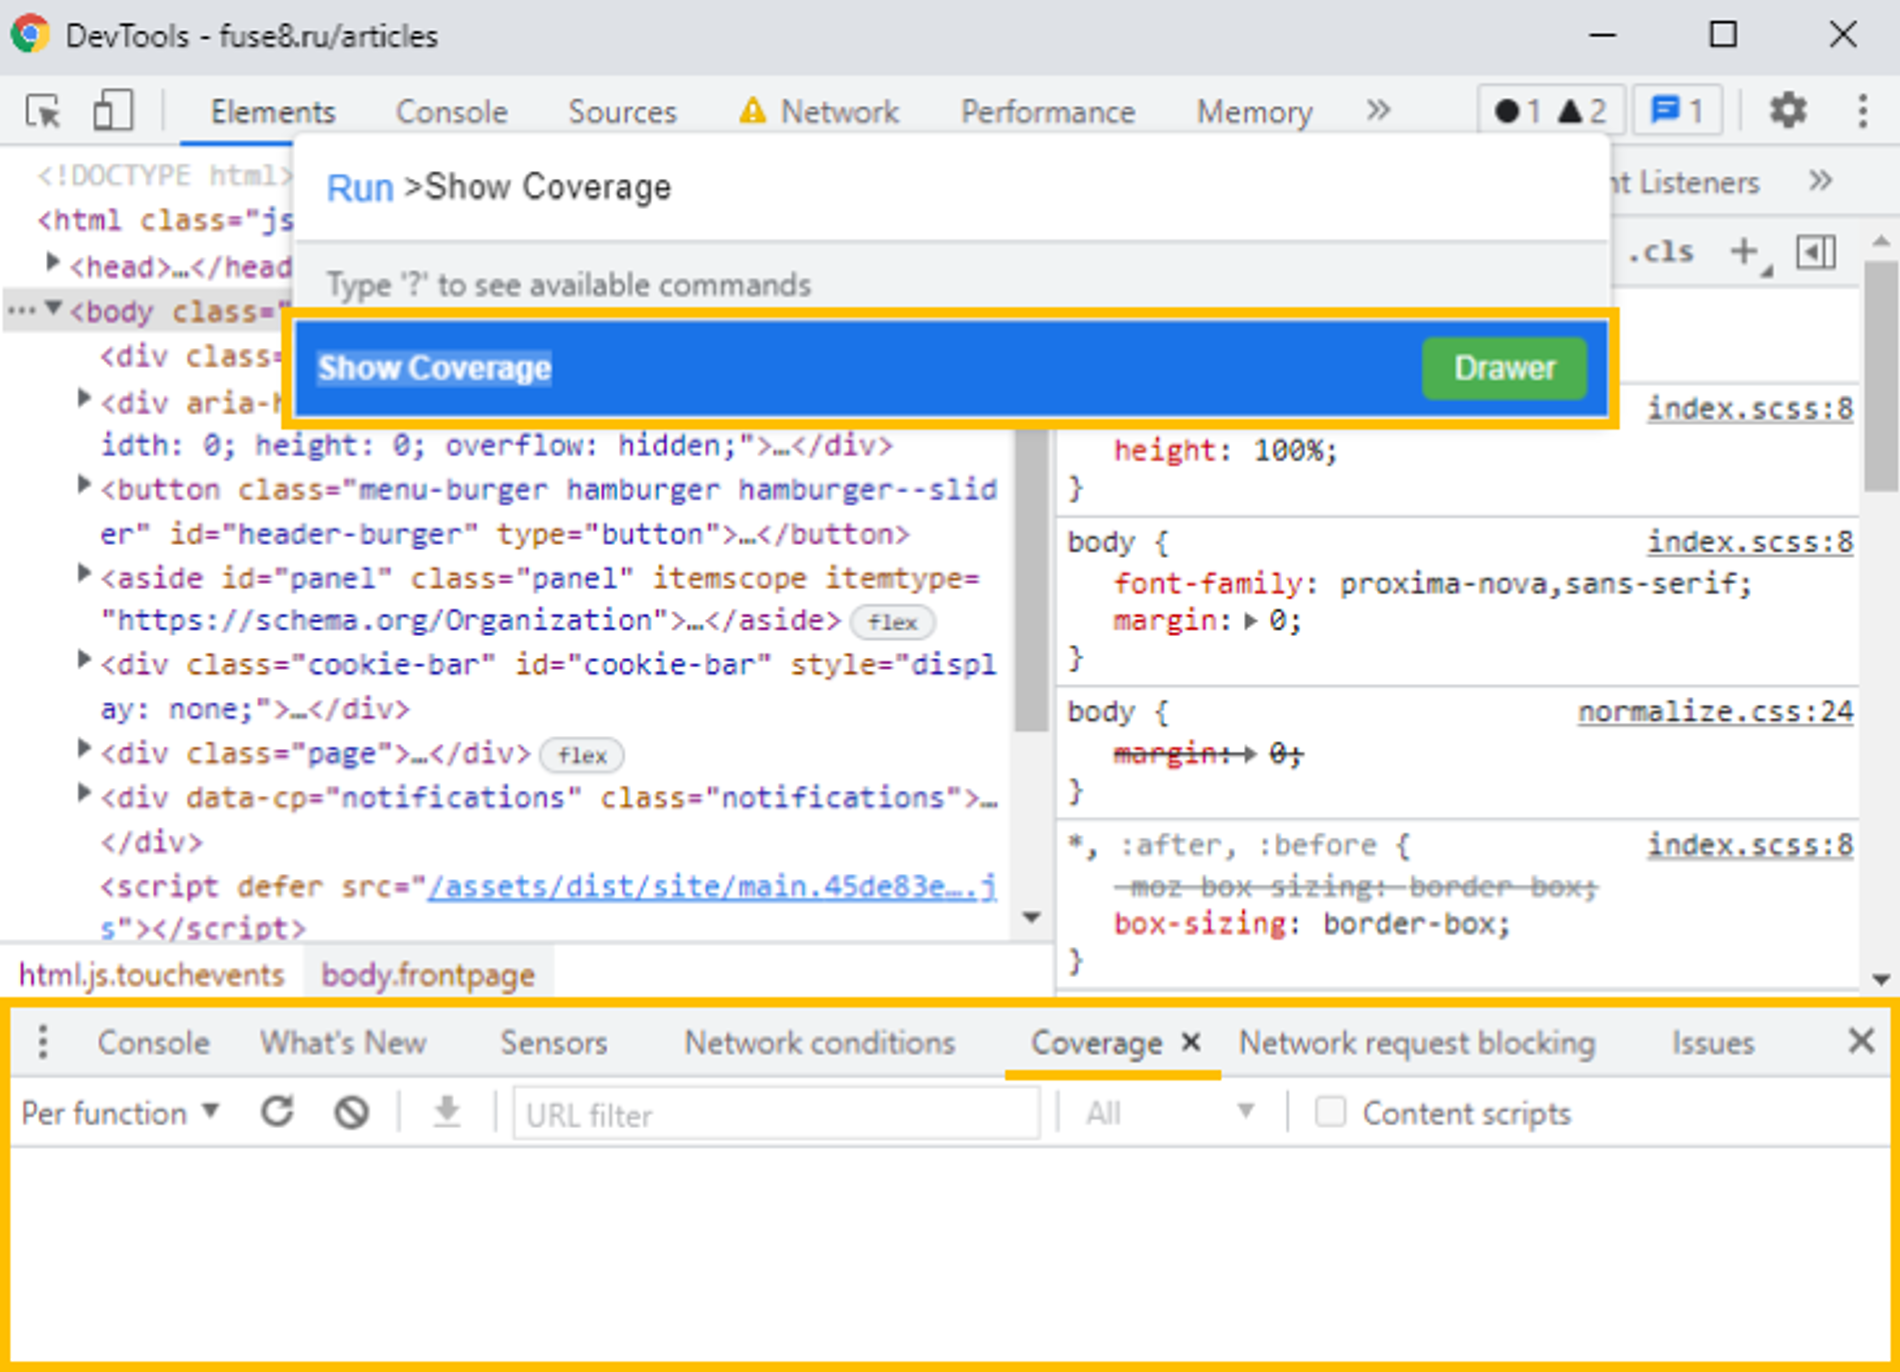This screenshot has width=1900, height=1372.
Task: Open the All coverage filter dropdown
Action: [1170, 1112]
